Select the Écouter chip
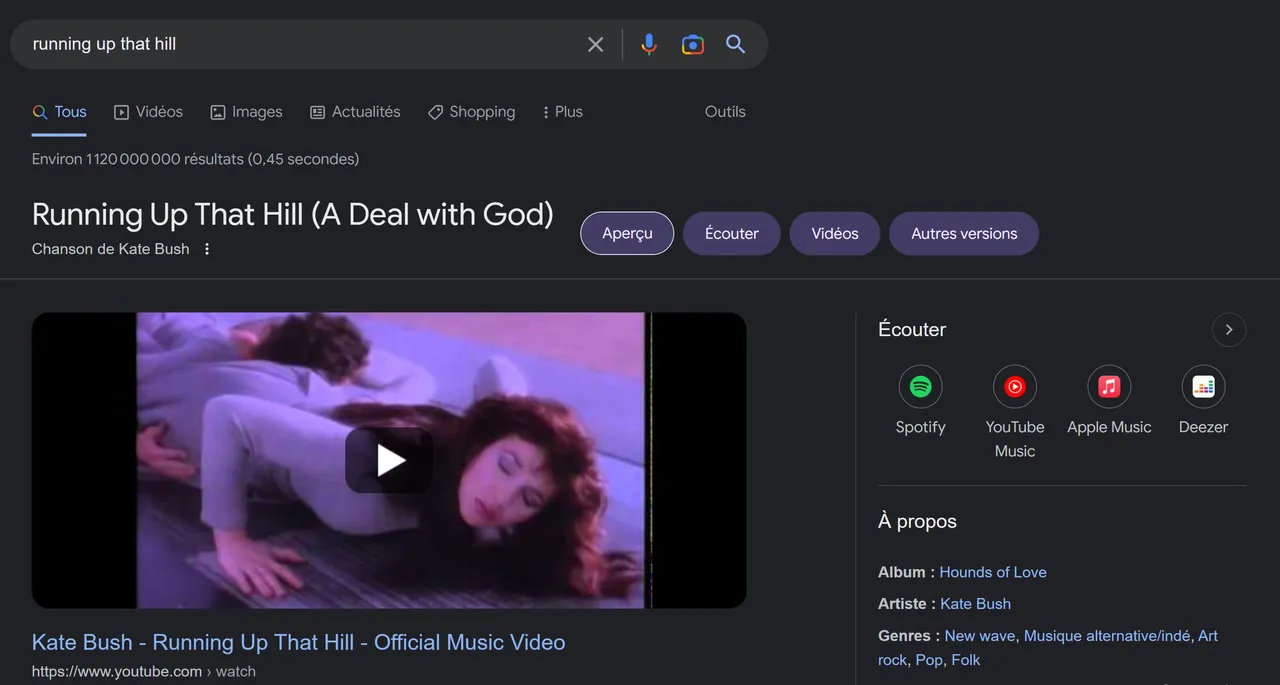The height and width of the screenshot is (685, 1280). coord(732,233)
